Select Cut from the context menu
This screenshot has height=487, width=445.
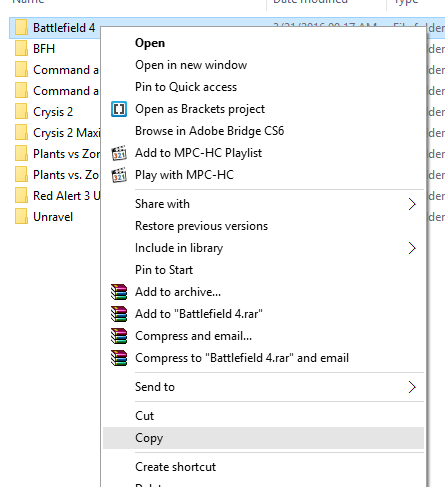[x=263, y=416]
